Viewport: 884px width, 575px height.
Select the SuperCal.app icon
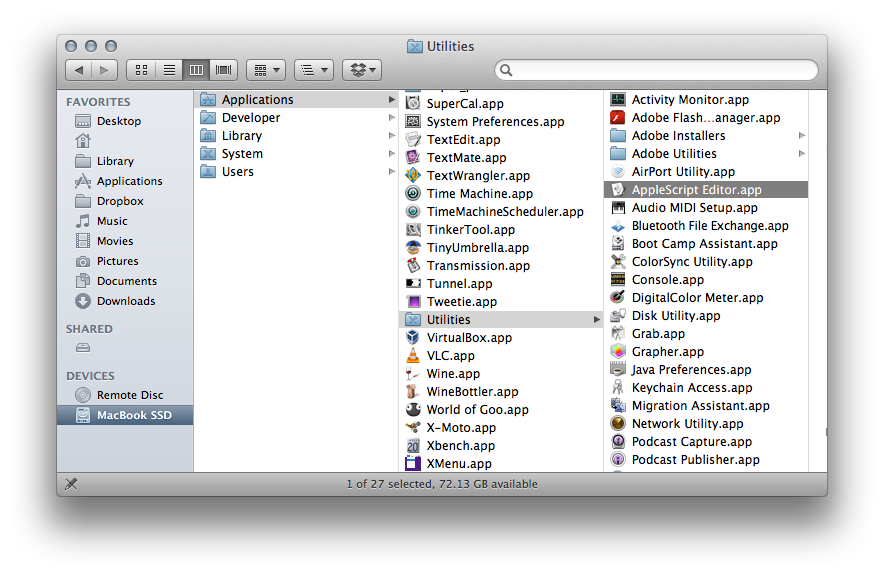413,103
